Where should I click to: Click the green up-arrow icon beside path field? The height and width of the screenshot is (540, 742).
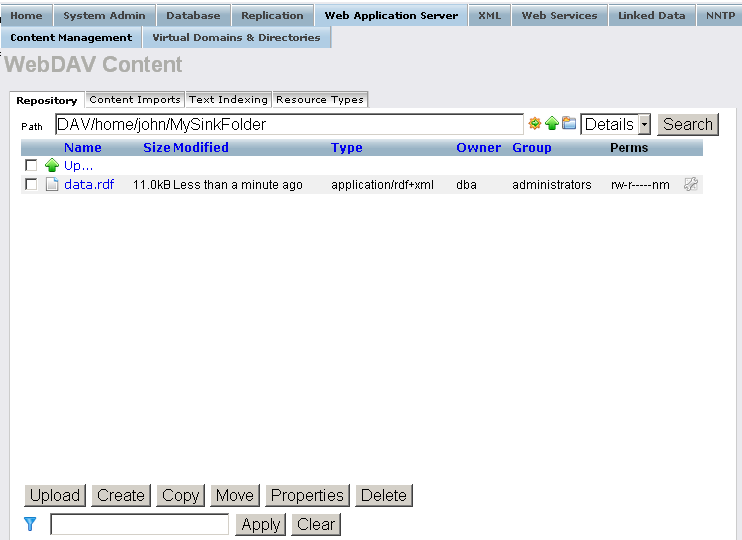coord(551,124)
